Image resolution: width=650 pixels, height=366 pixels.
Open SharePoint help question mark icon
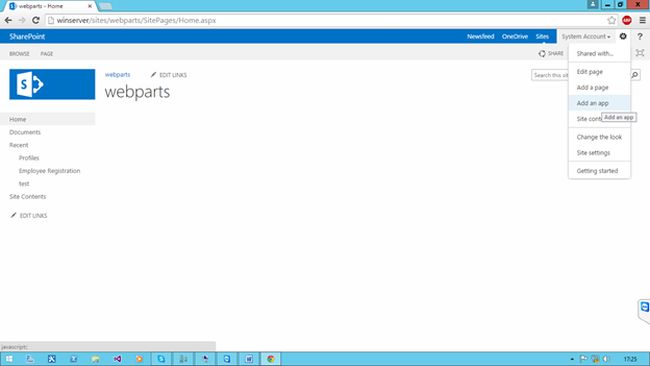tap(640, 36)
